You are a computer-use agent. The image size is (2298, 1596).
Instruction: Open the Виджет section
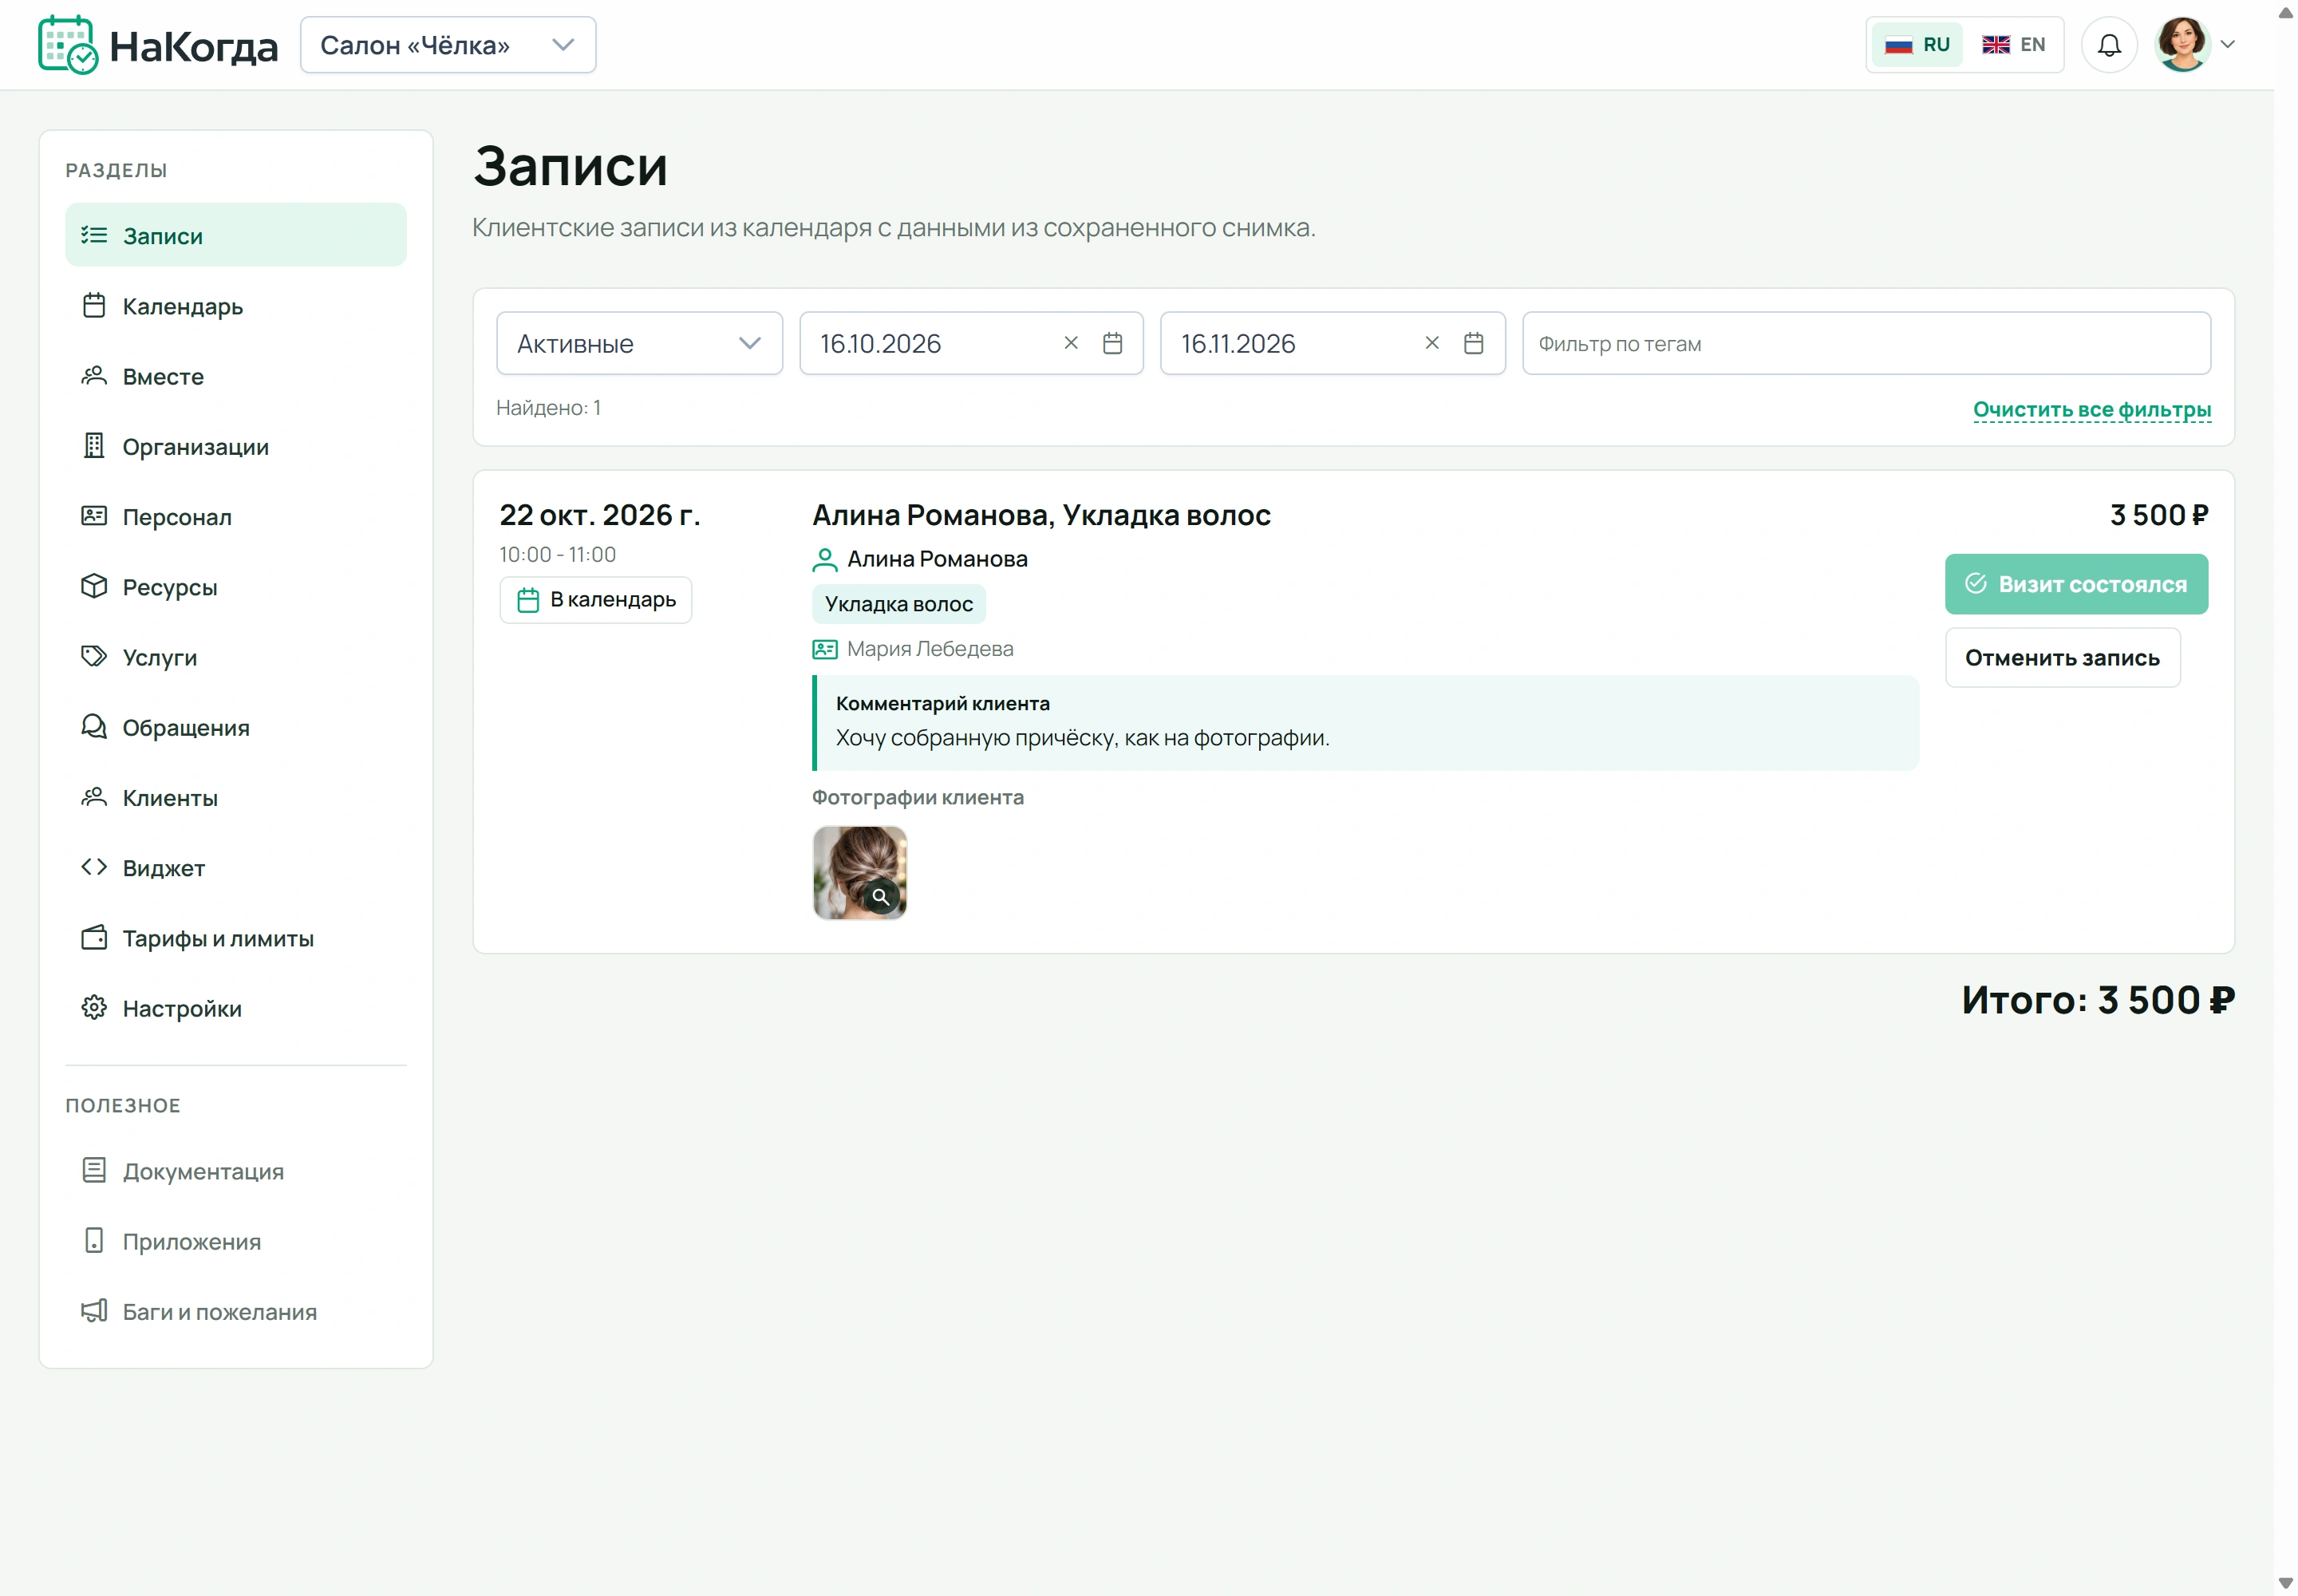(x=236, y=867)
